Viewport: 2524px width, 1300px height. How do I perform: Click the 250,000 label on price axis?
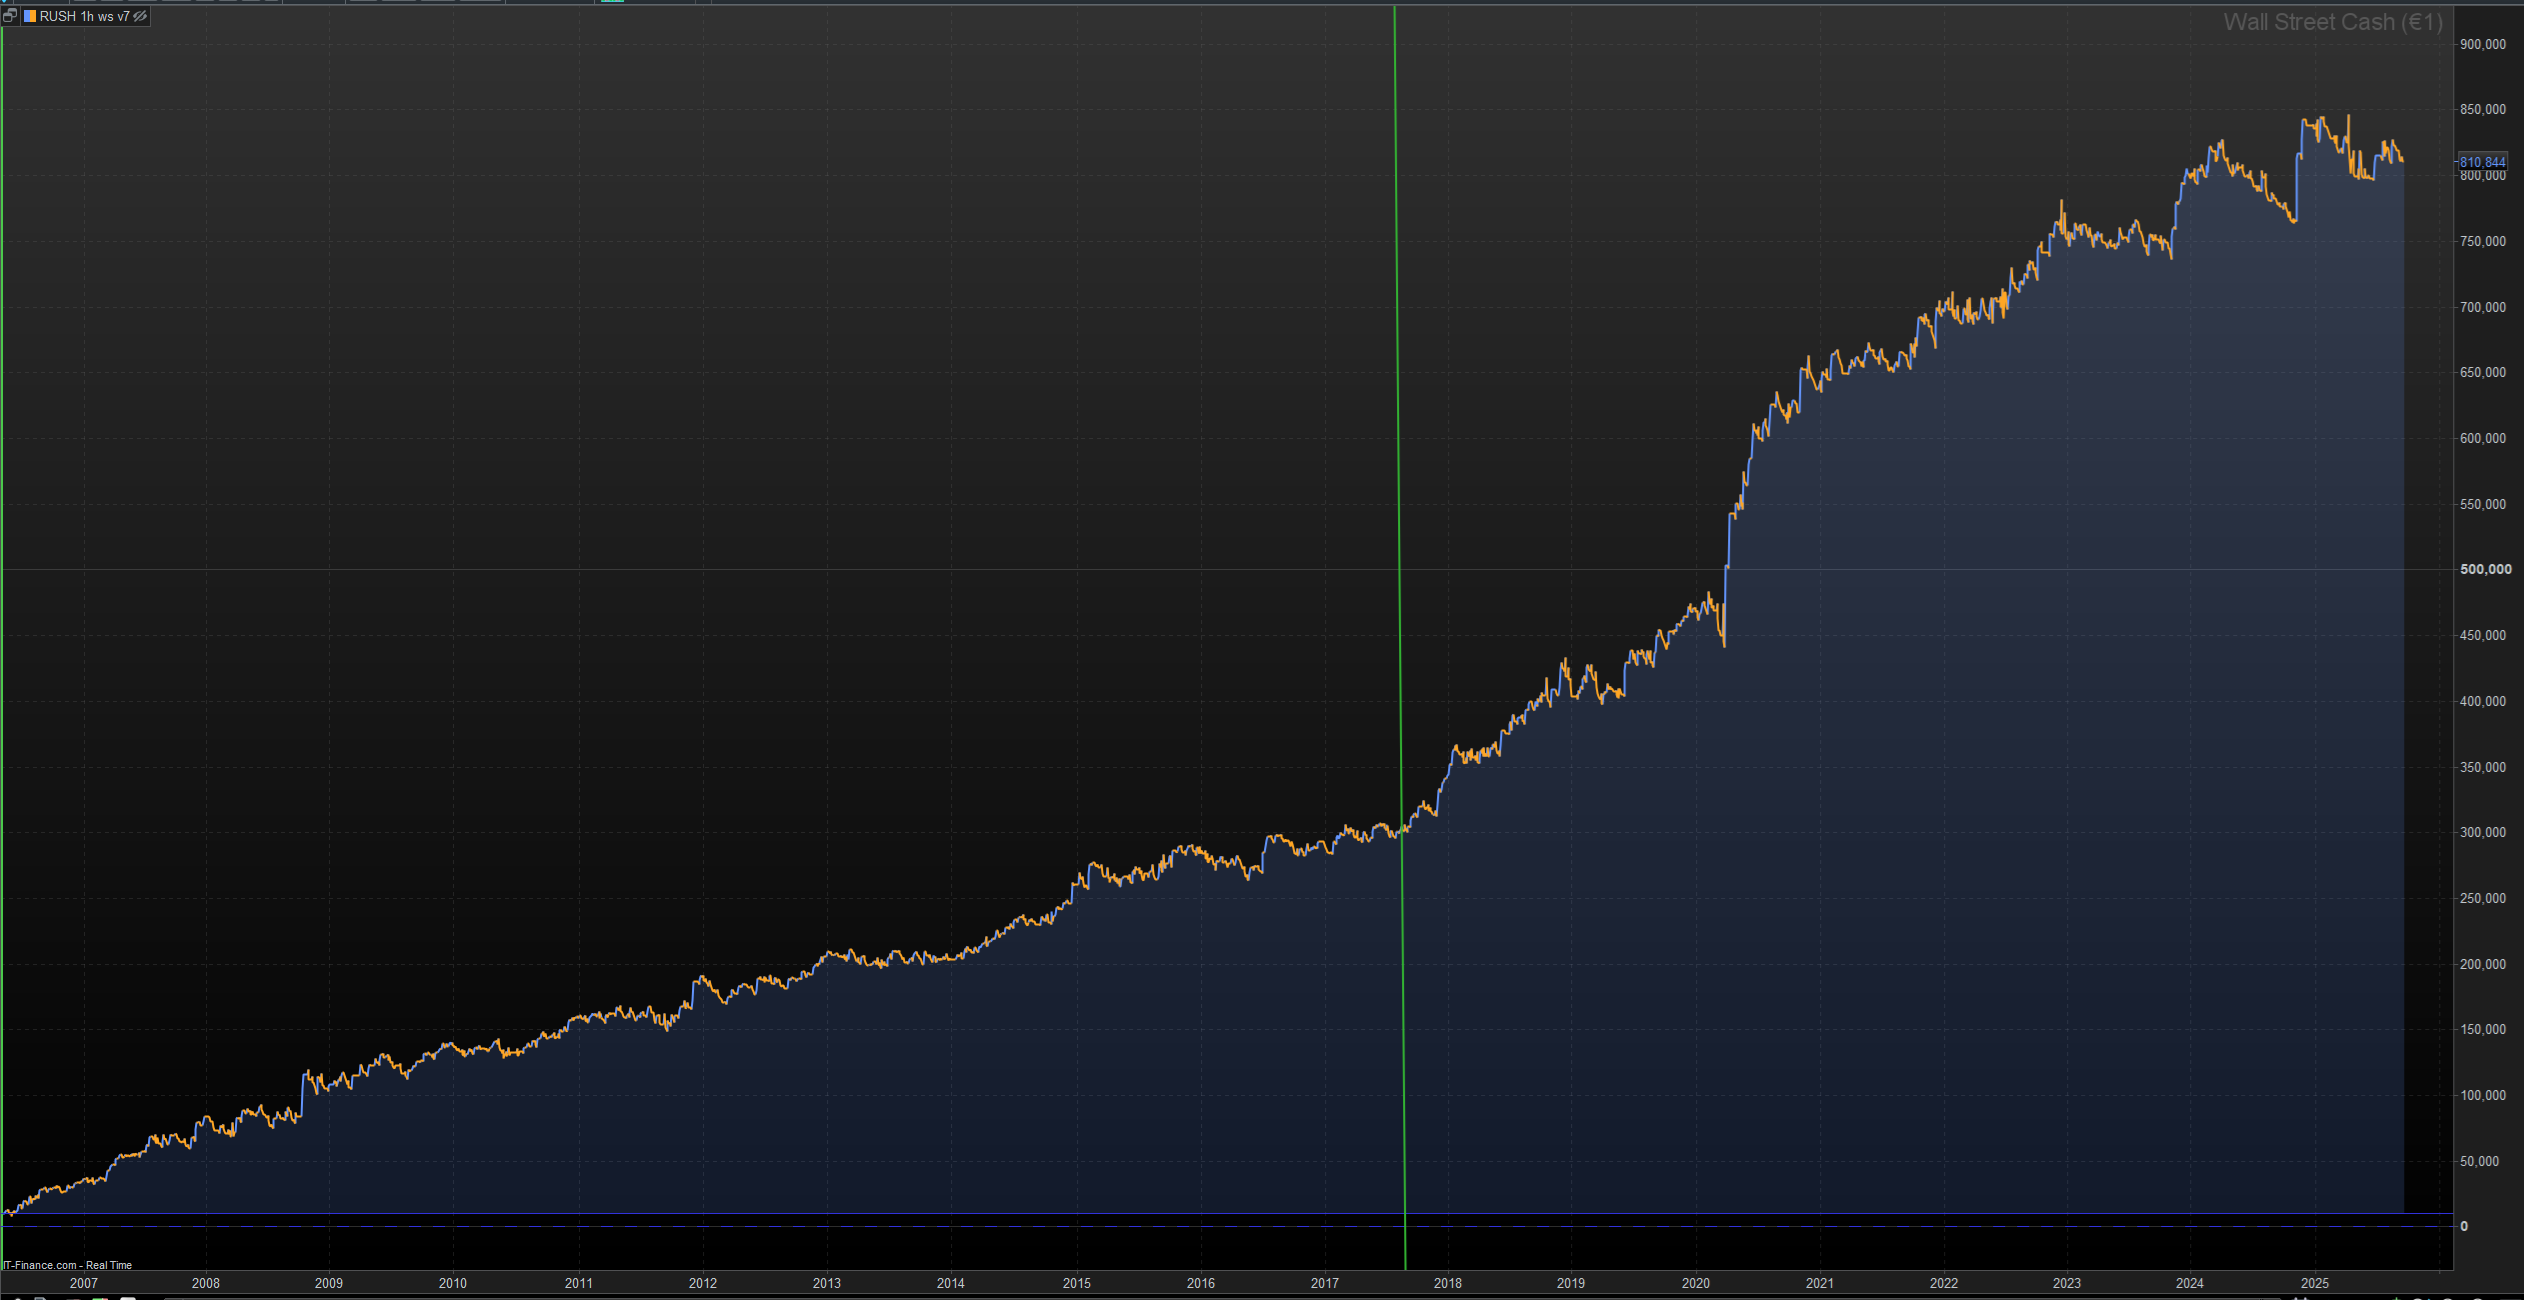pos(2482,898)
